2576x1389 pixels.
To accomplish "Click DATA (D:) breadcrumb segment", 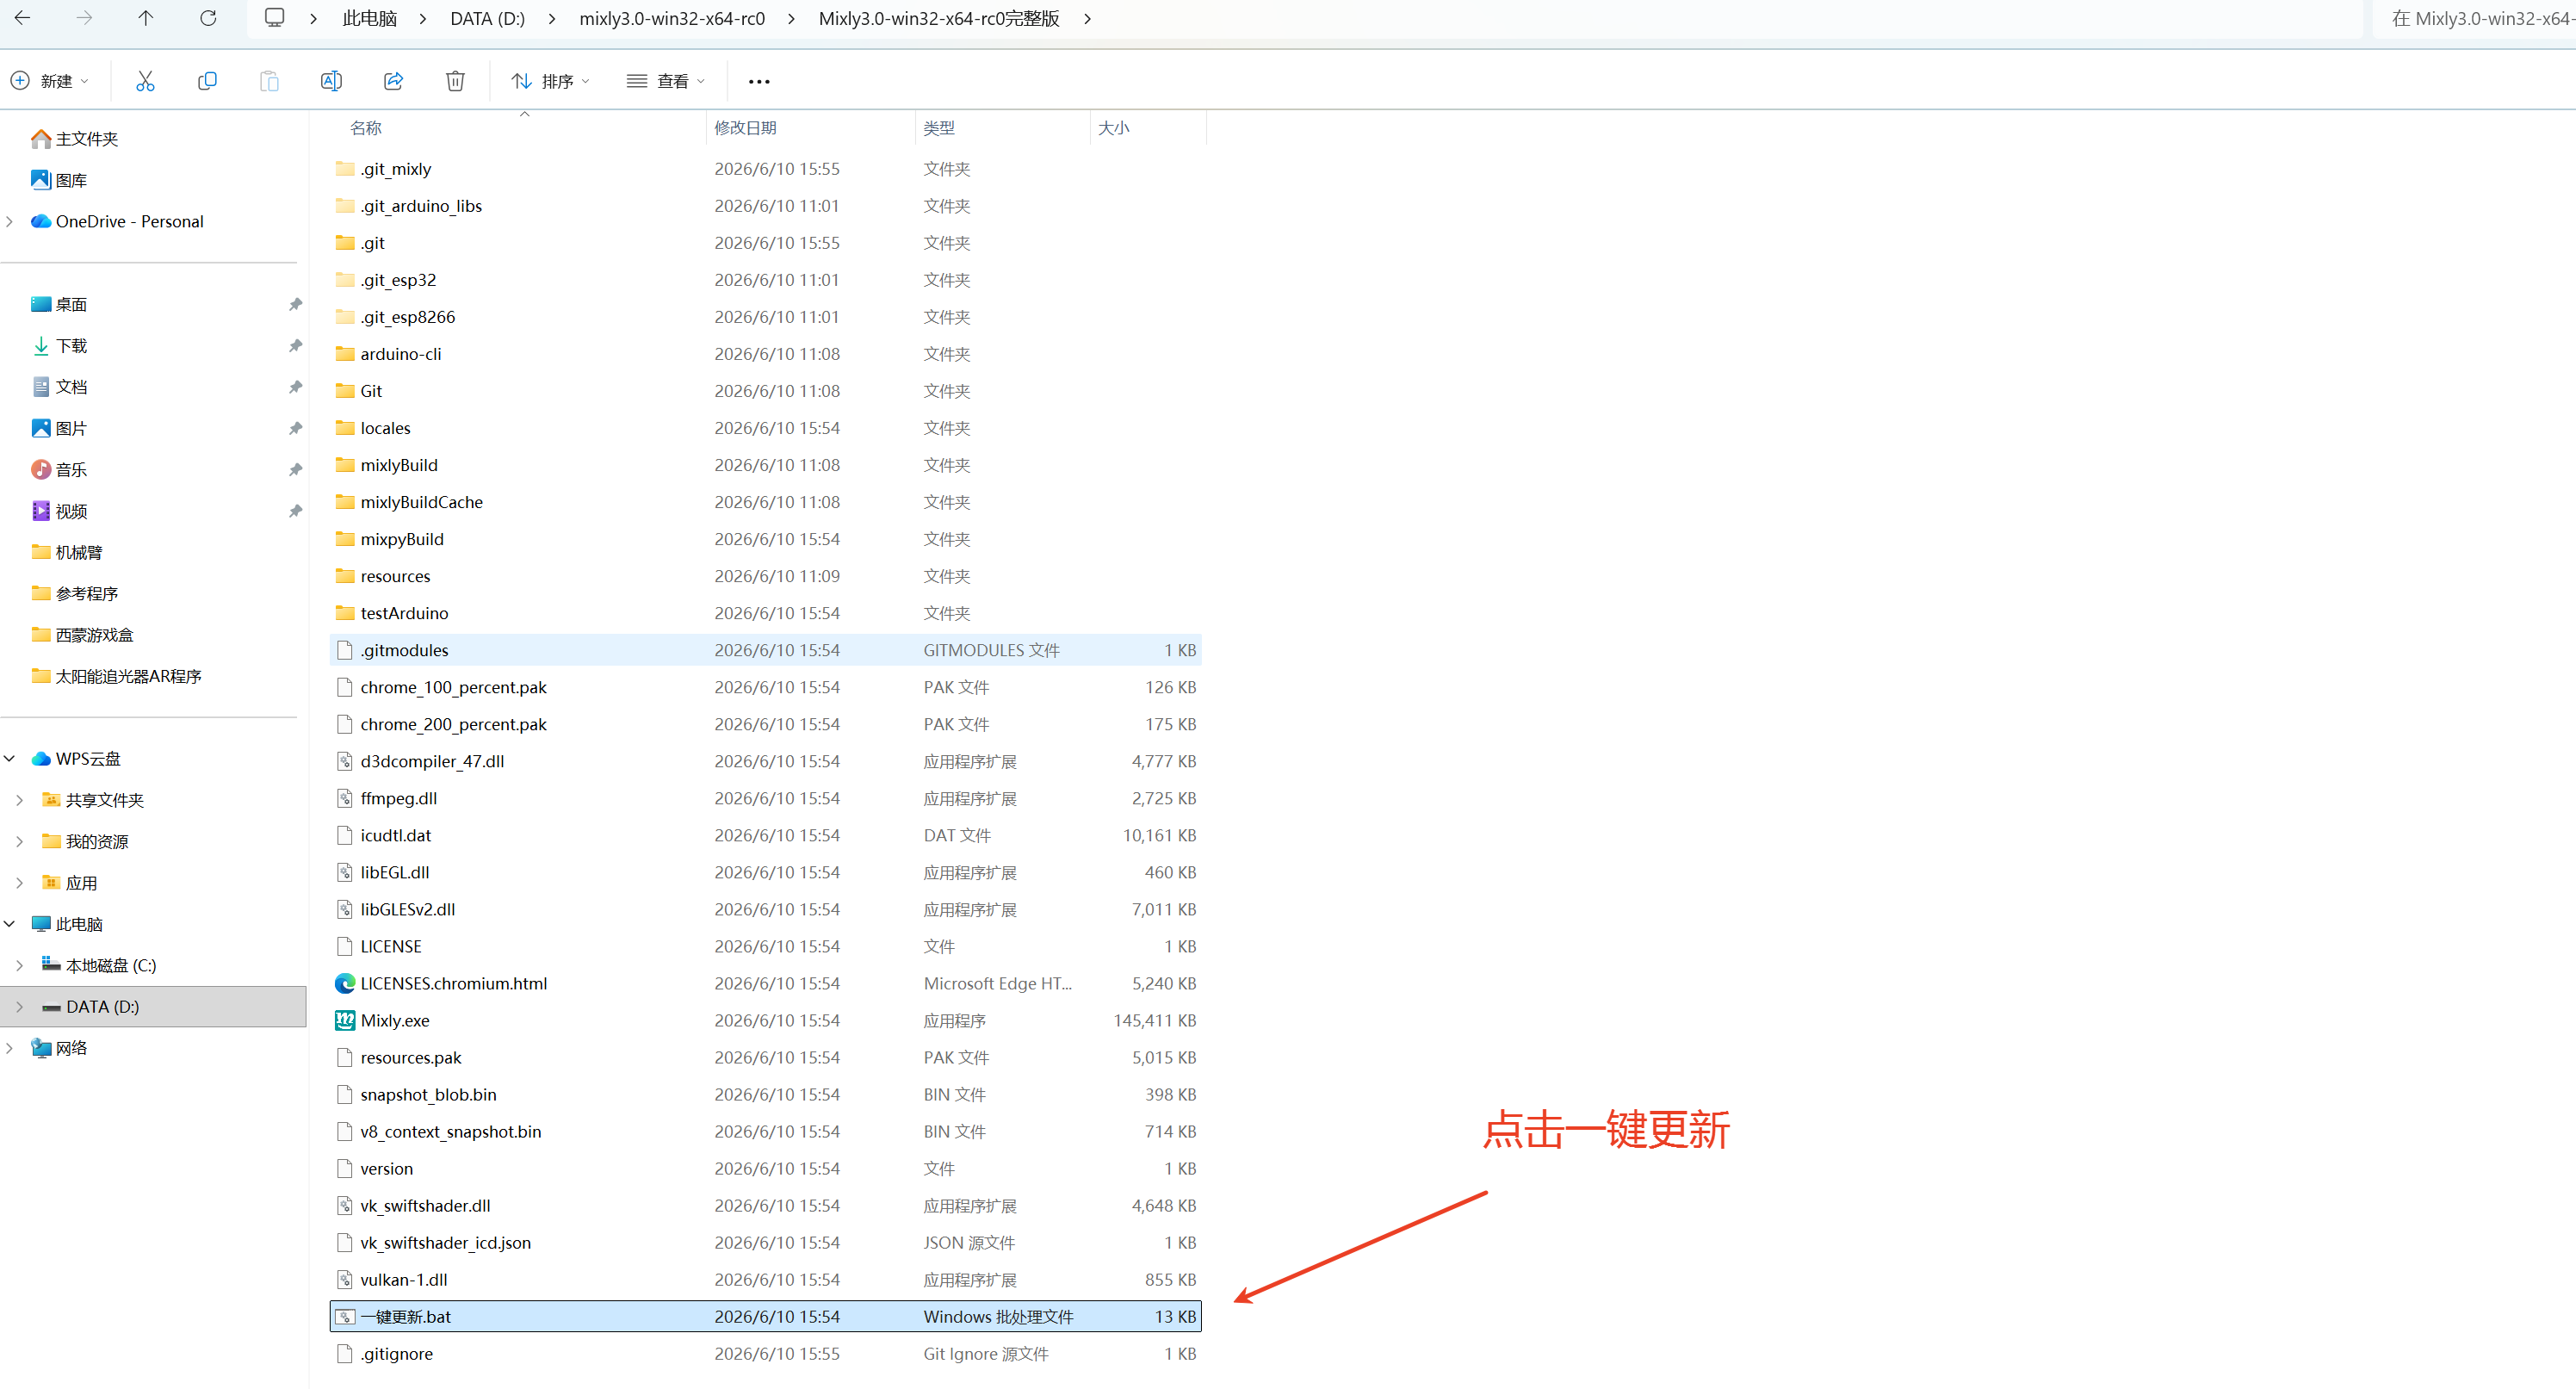I will pyautogui.click(x=487, y=18).
